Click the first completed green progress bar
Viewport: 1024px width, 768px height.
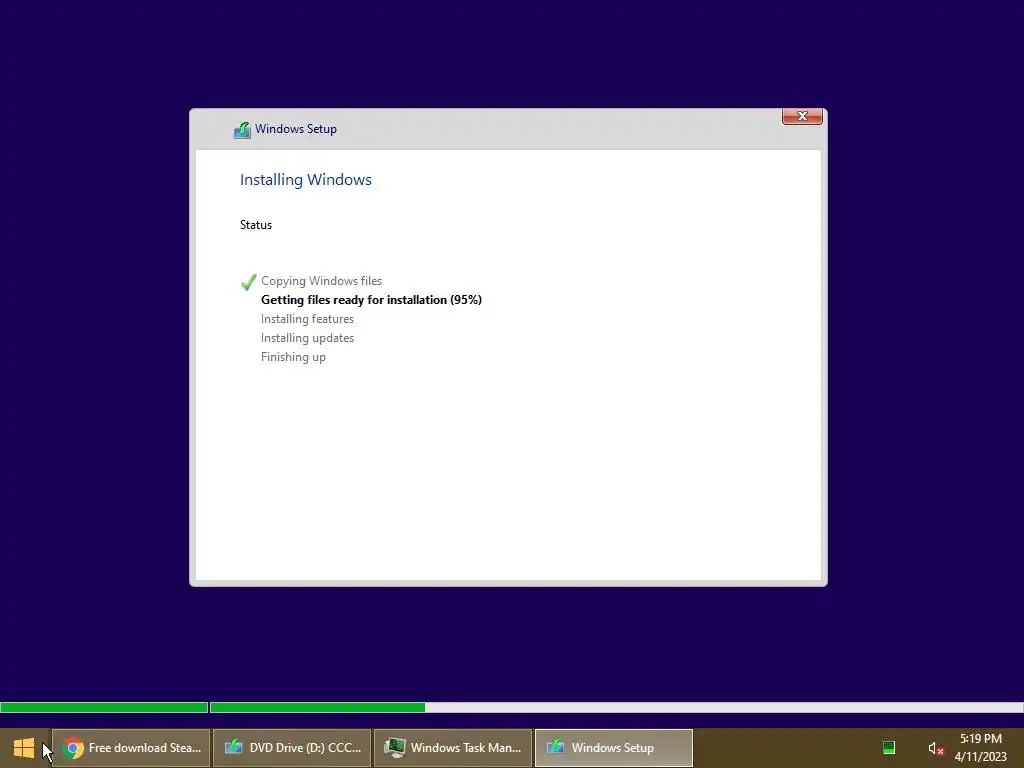click(x=104, y=707)
